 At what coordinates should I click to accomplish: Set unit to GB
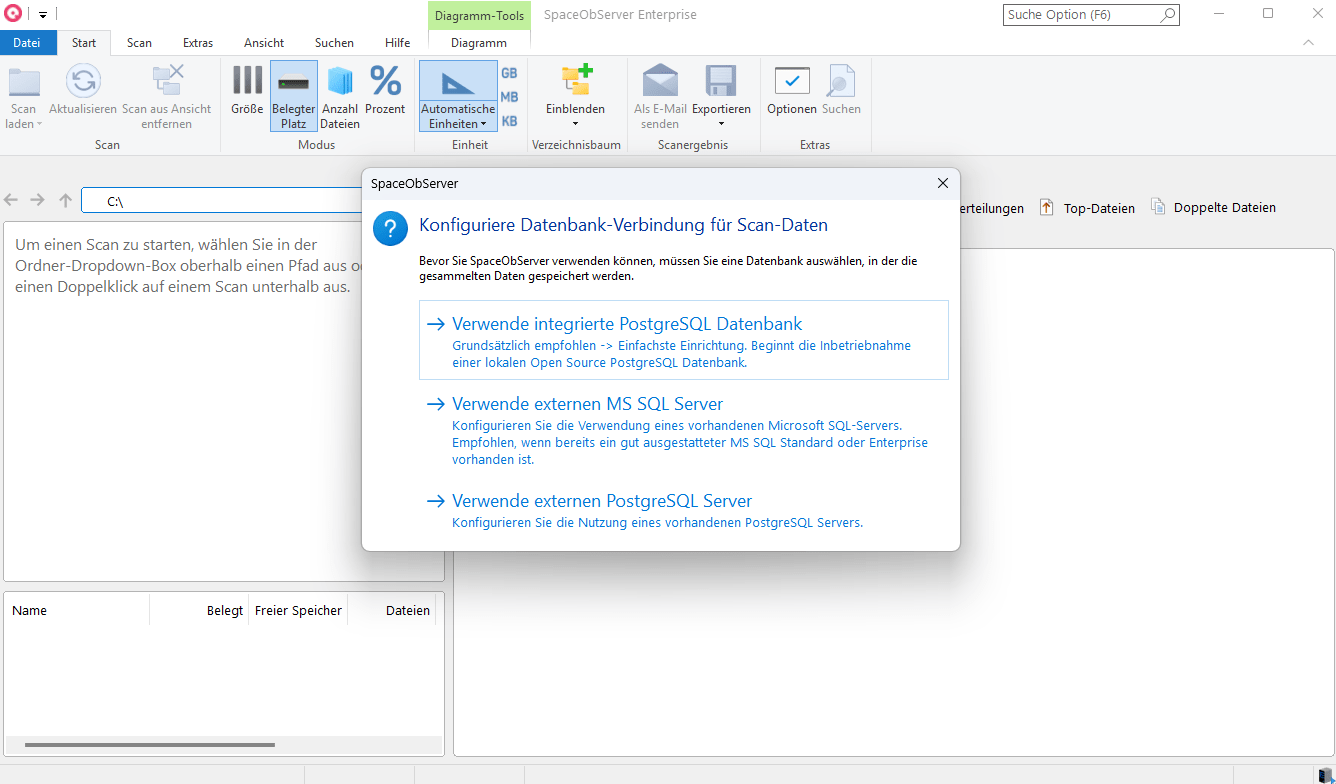509,73
